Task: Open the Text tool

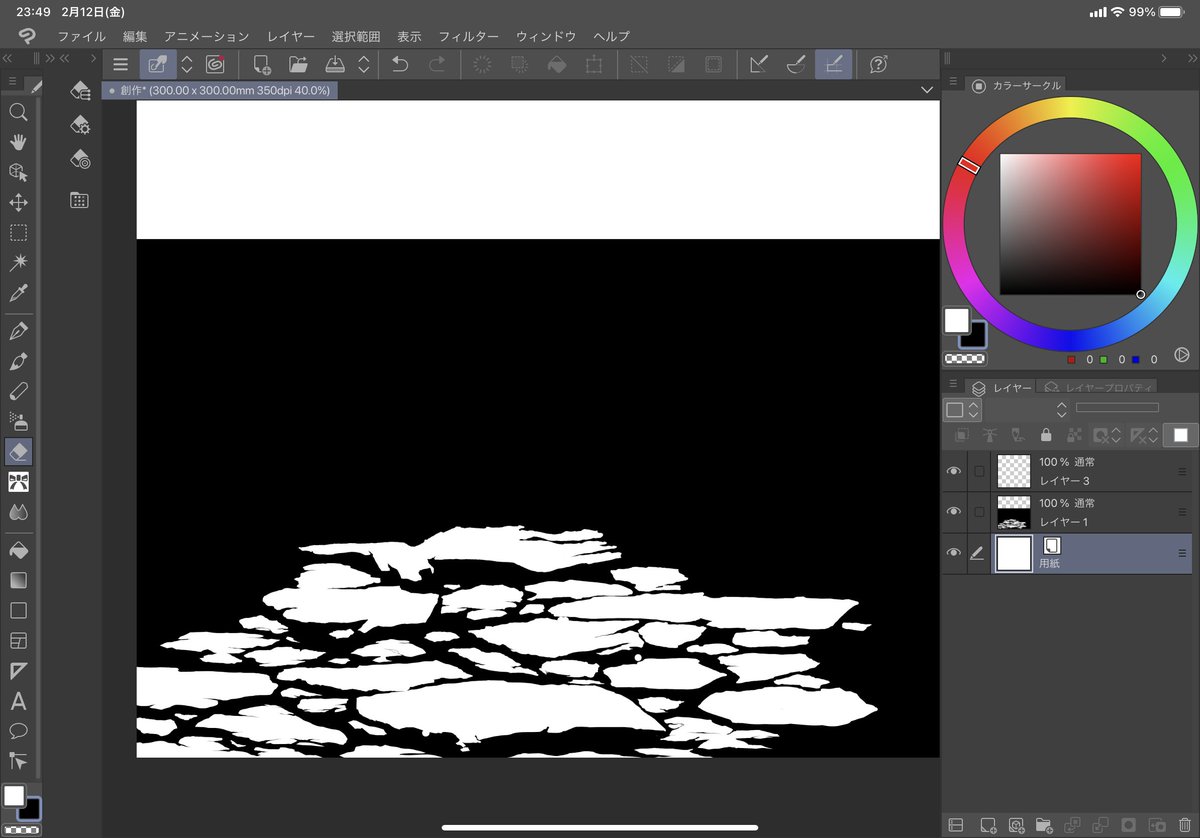Action: [18, 701]
